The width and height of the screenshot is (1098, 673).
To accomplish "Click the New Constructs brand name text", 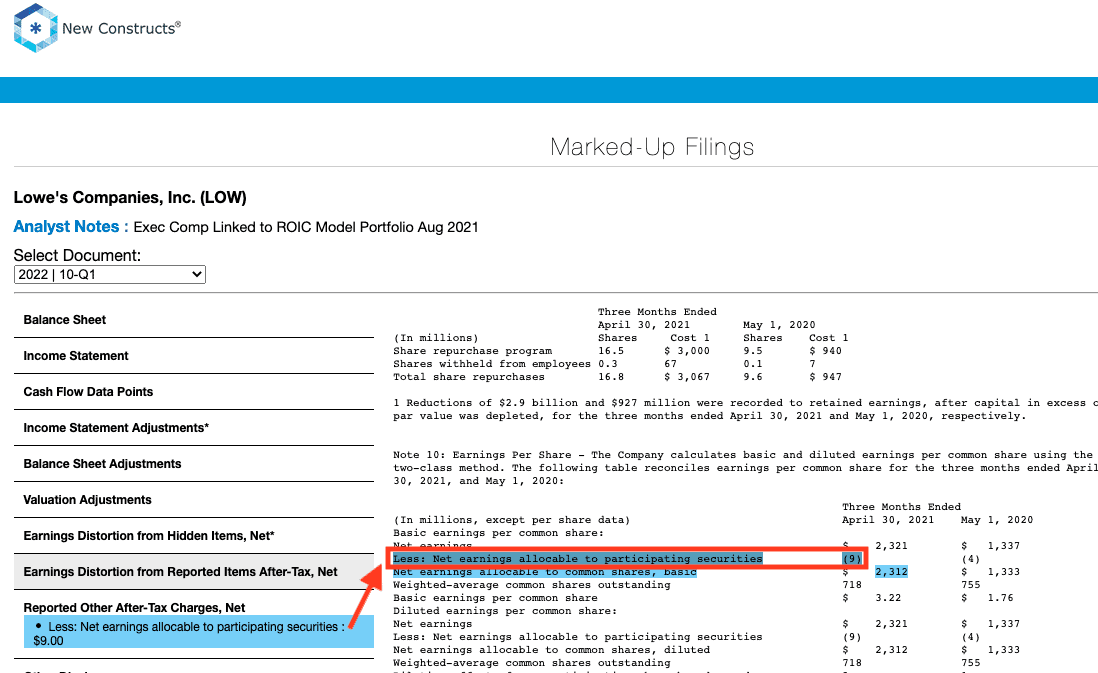I will coord(121,29).
